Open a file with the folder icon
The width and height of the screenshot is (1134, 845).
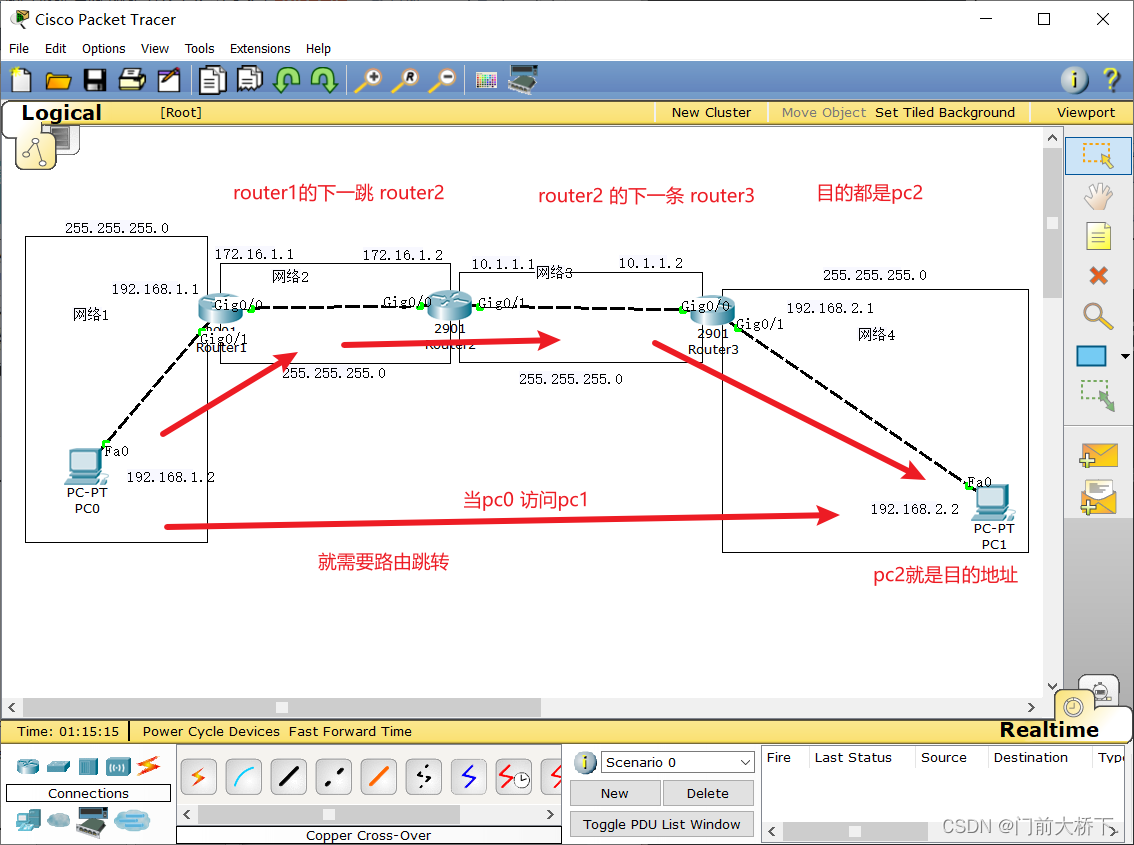click(x=58, y=80)
